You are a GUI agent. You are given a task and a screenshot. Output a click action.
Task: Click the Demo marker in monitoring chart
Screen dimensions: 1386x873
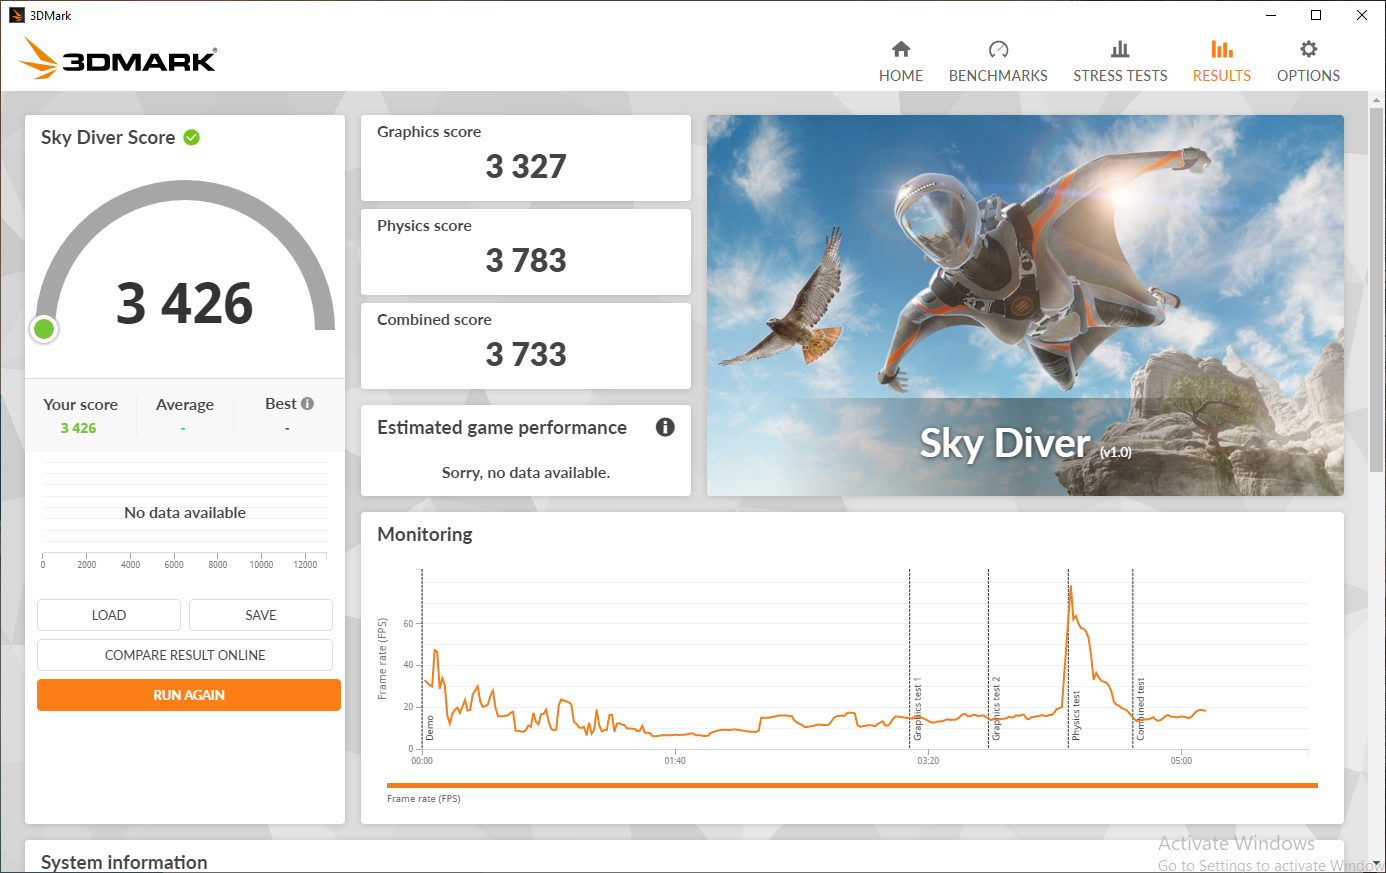(x=430, y=727)
